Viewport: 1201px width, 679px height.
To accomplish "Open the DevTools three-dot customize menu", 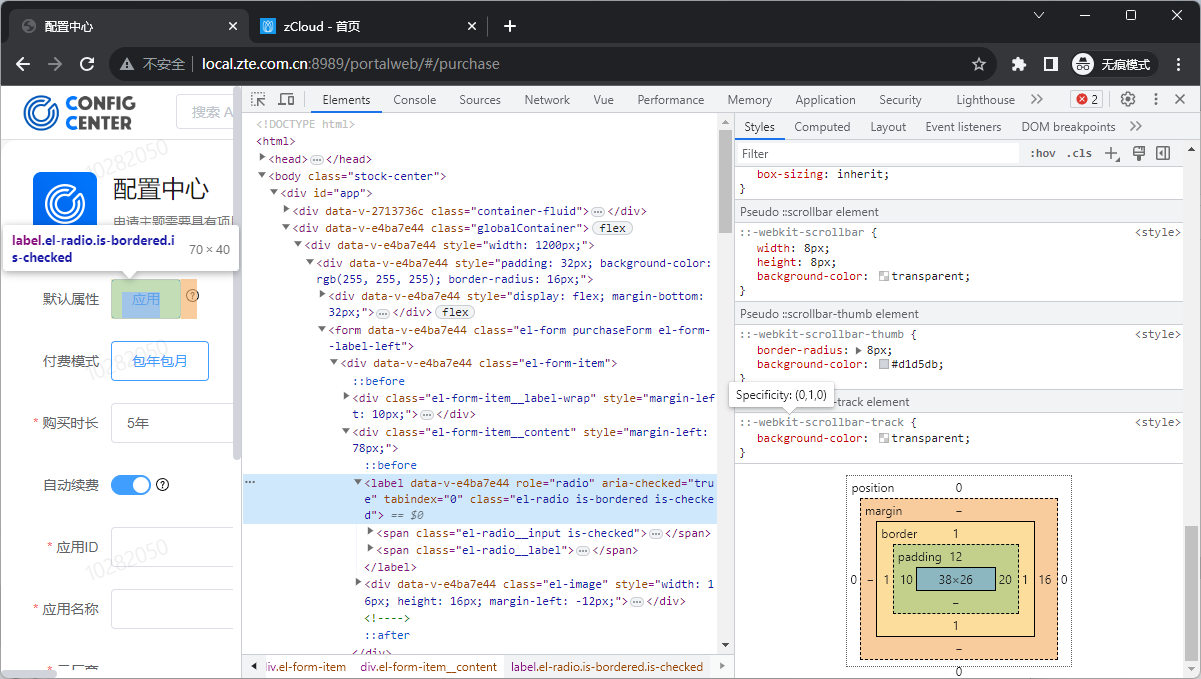I will pos(1156,99).
